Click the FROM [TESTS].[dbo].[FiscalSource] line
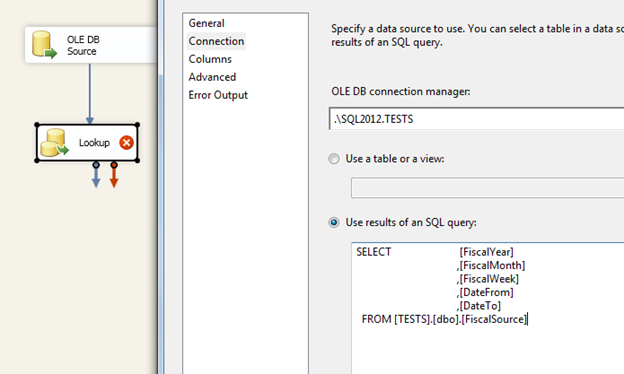The image size is (624, 374). point(444,319)
